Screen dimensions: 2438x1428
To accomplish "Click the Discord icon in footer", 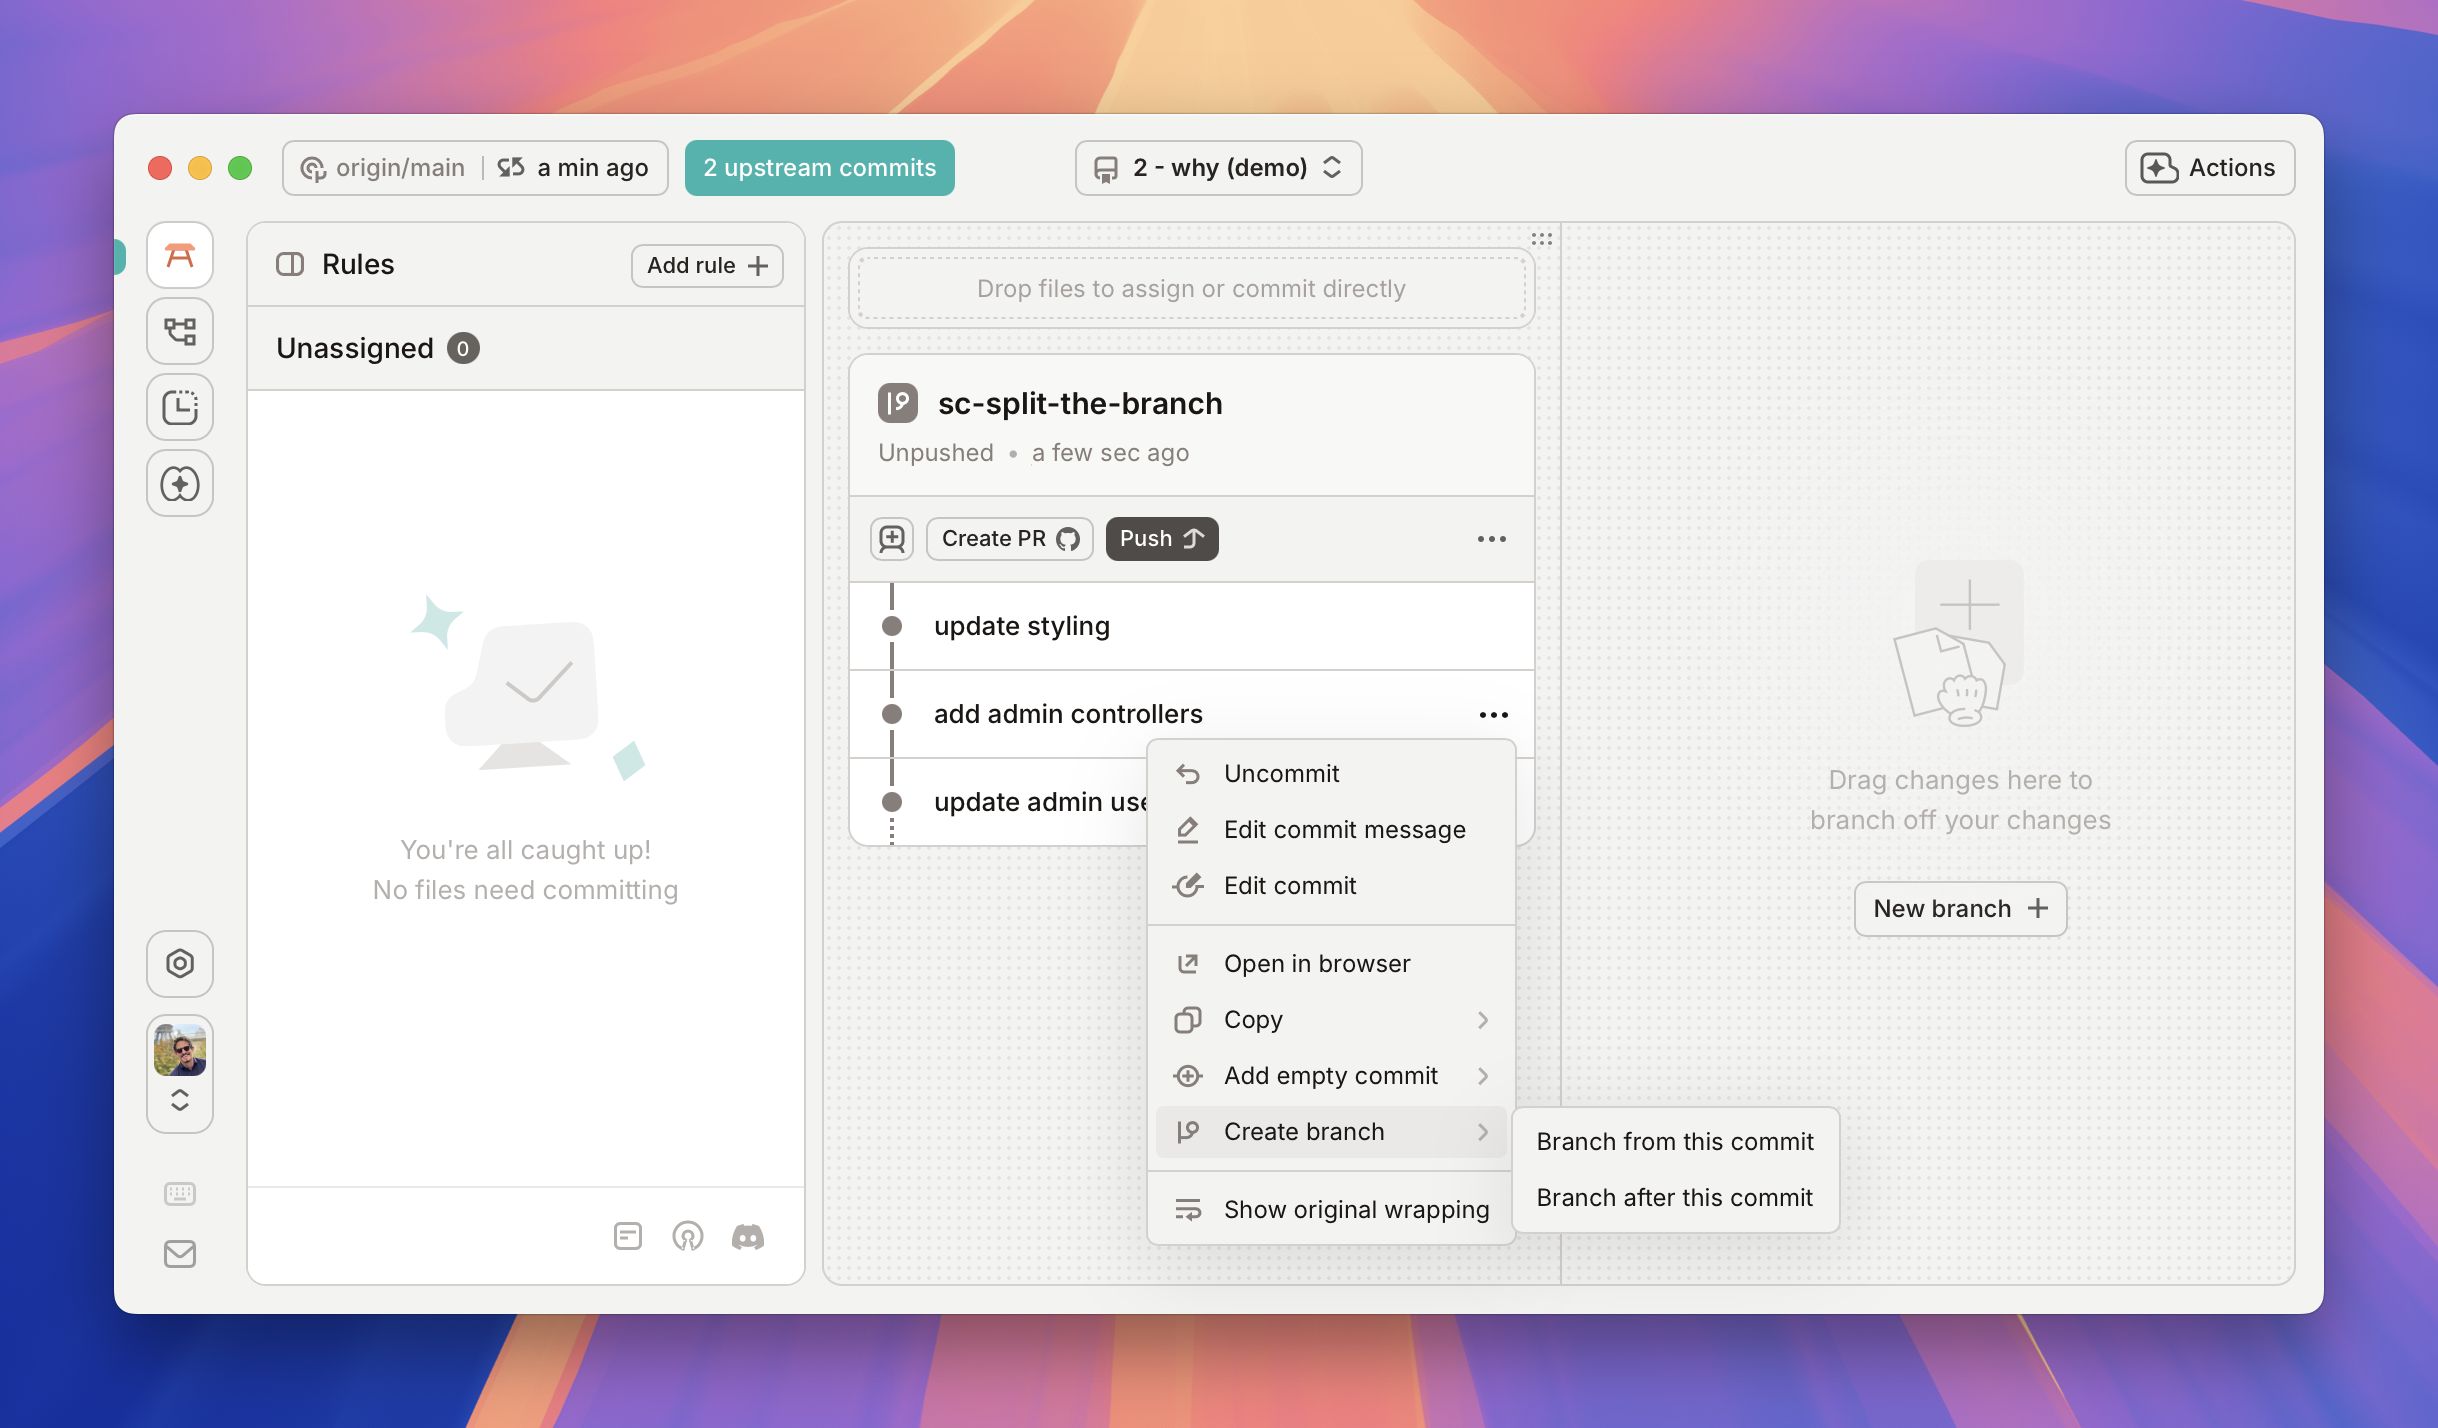I will (x=748, y=1237).
